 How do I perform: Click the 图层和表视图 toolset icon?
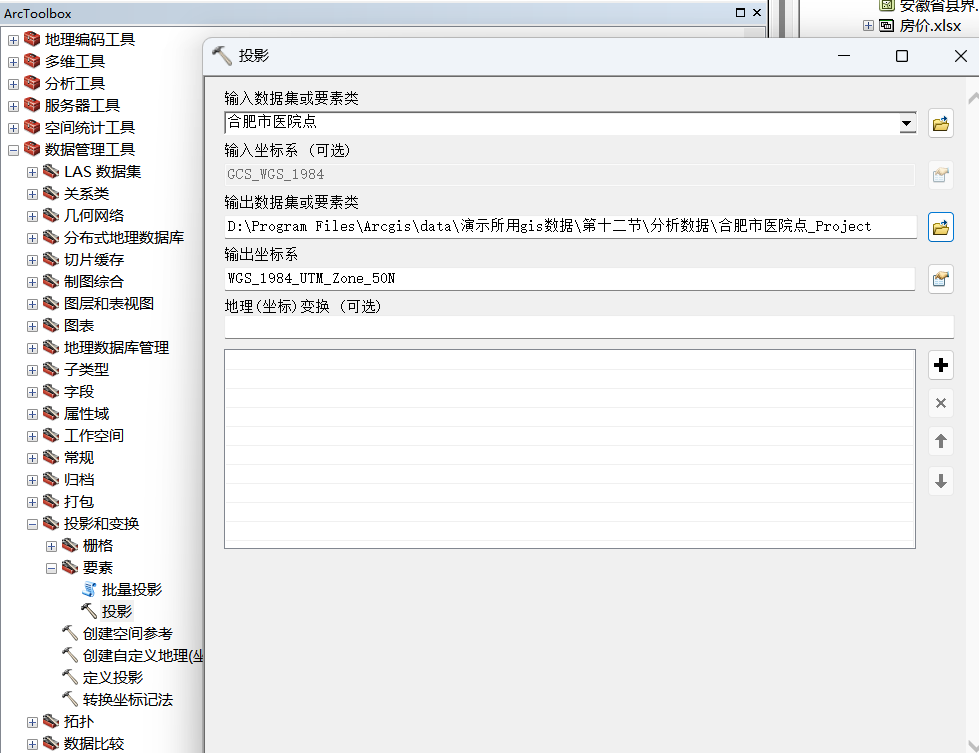pyautogui.click(x=51, y=303)
